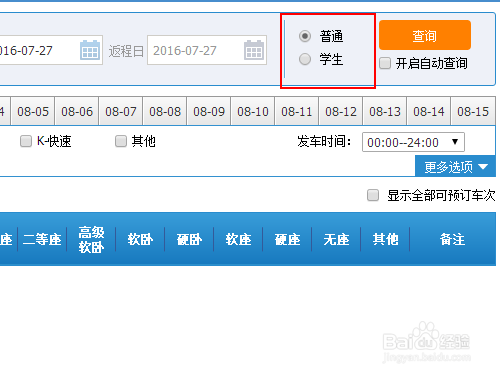Open the departure date calendar icon
500x375 pixels.
(90, 50)
